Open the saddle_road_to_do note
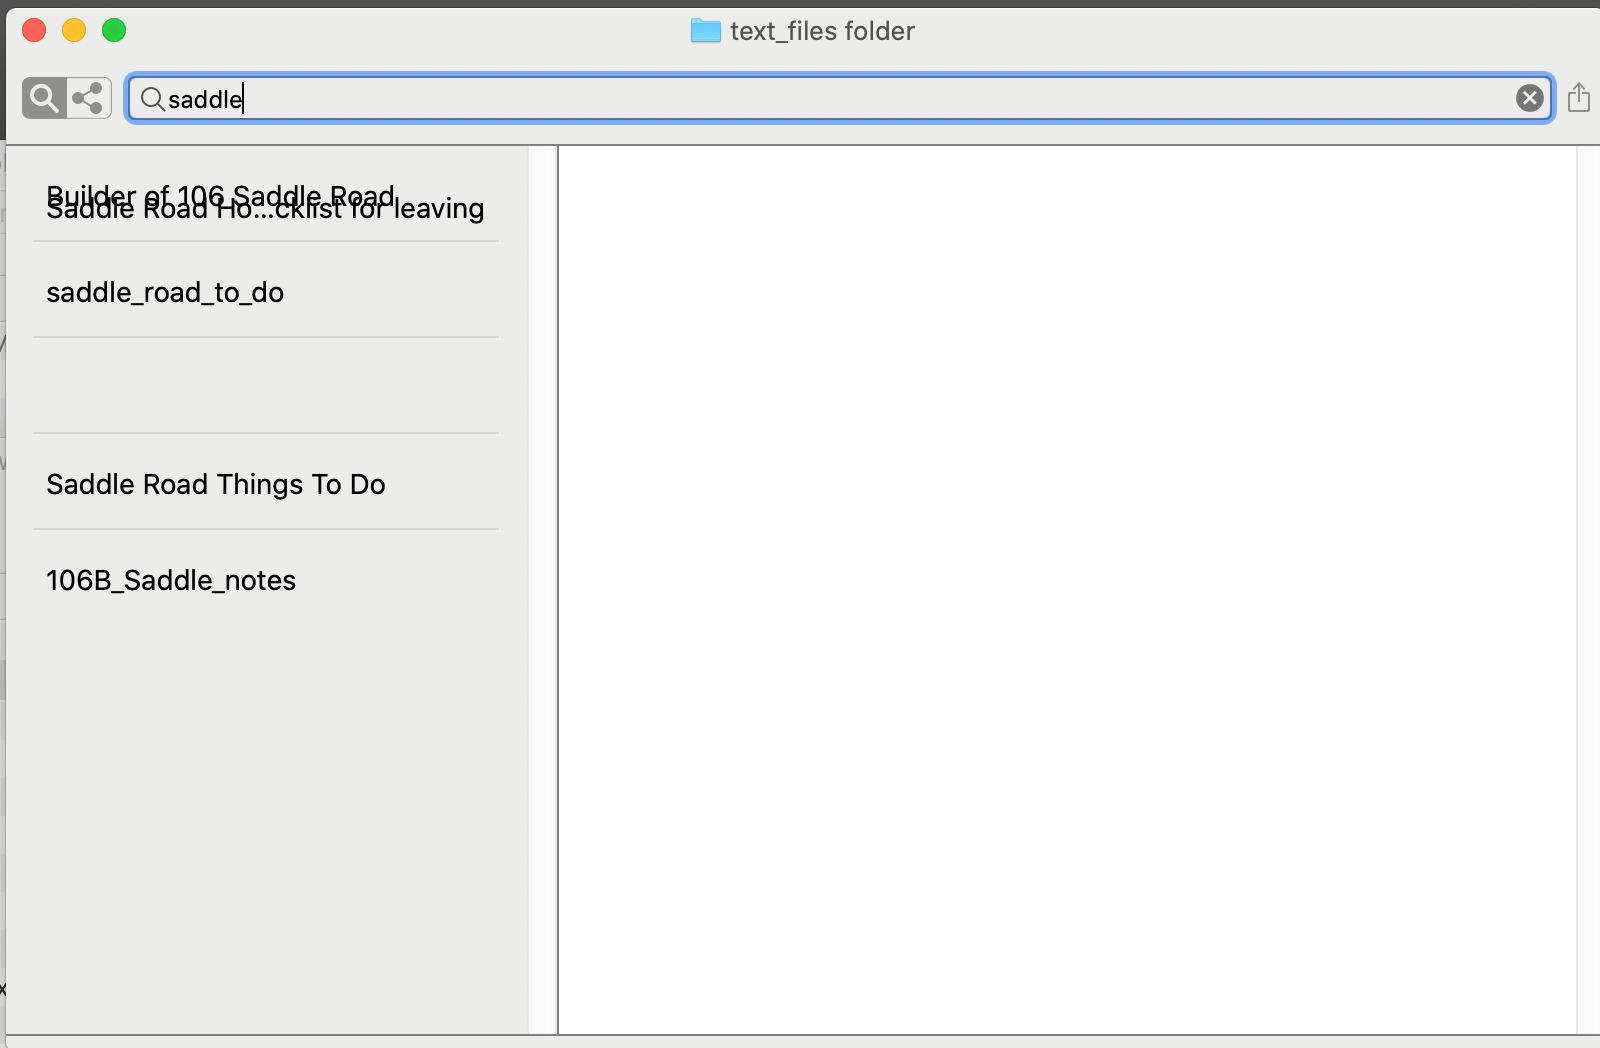This screenshot has width=1600, height=1048. click(165, 292)
